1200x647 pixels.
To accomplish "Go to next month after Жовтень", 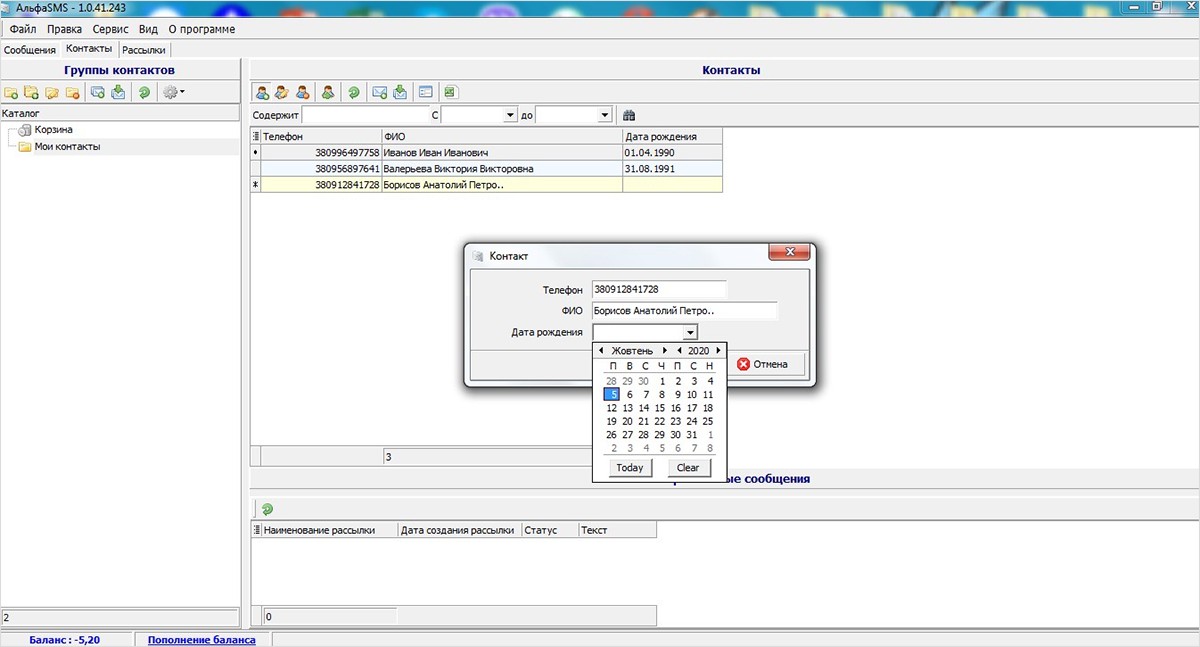I will [x=665, y=351].
